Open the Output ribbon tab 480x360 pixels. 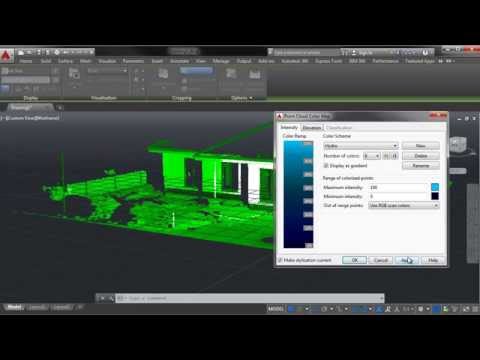click(x=244, y=61)
